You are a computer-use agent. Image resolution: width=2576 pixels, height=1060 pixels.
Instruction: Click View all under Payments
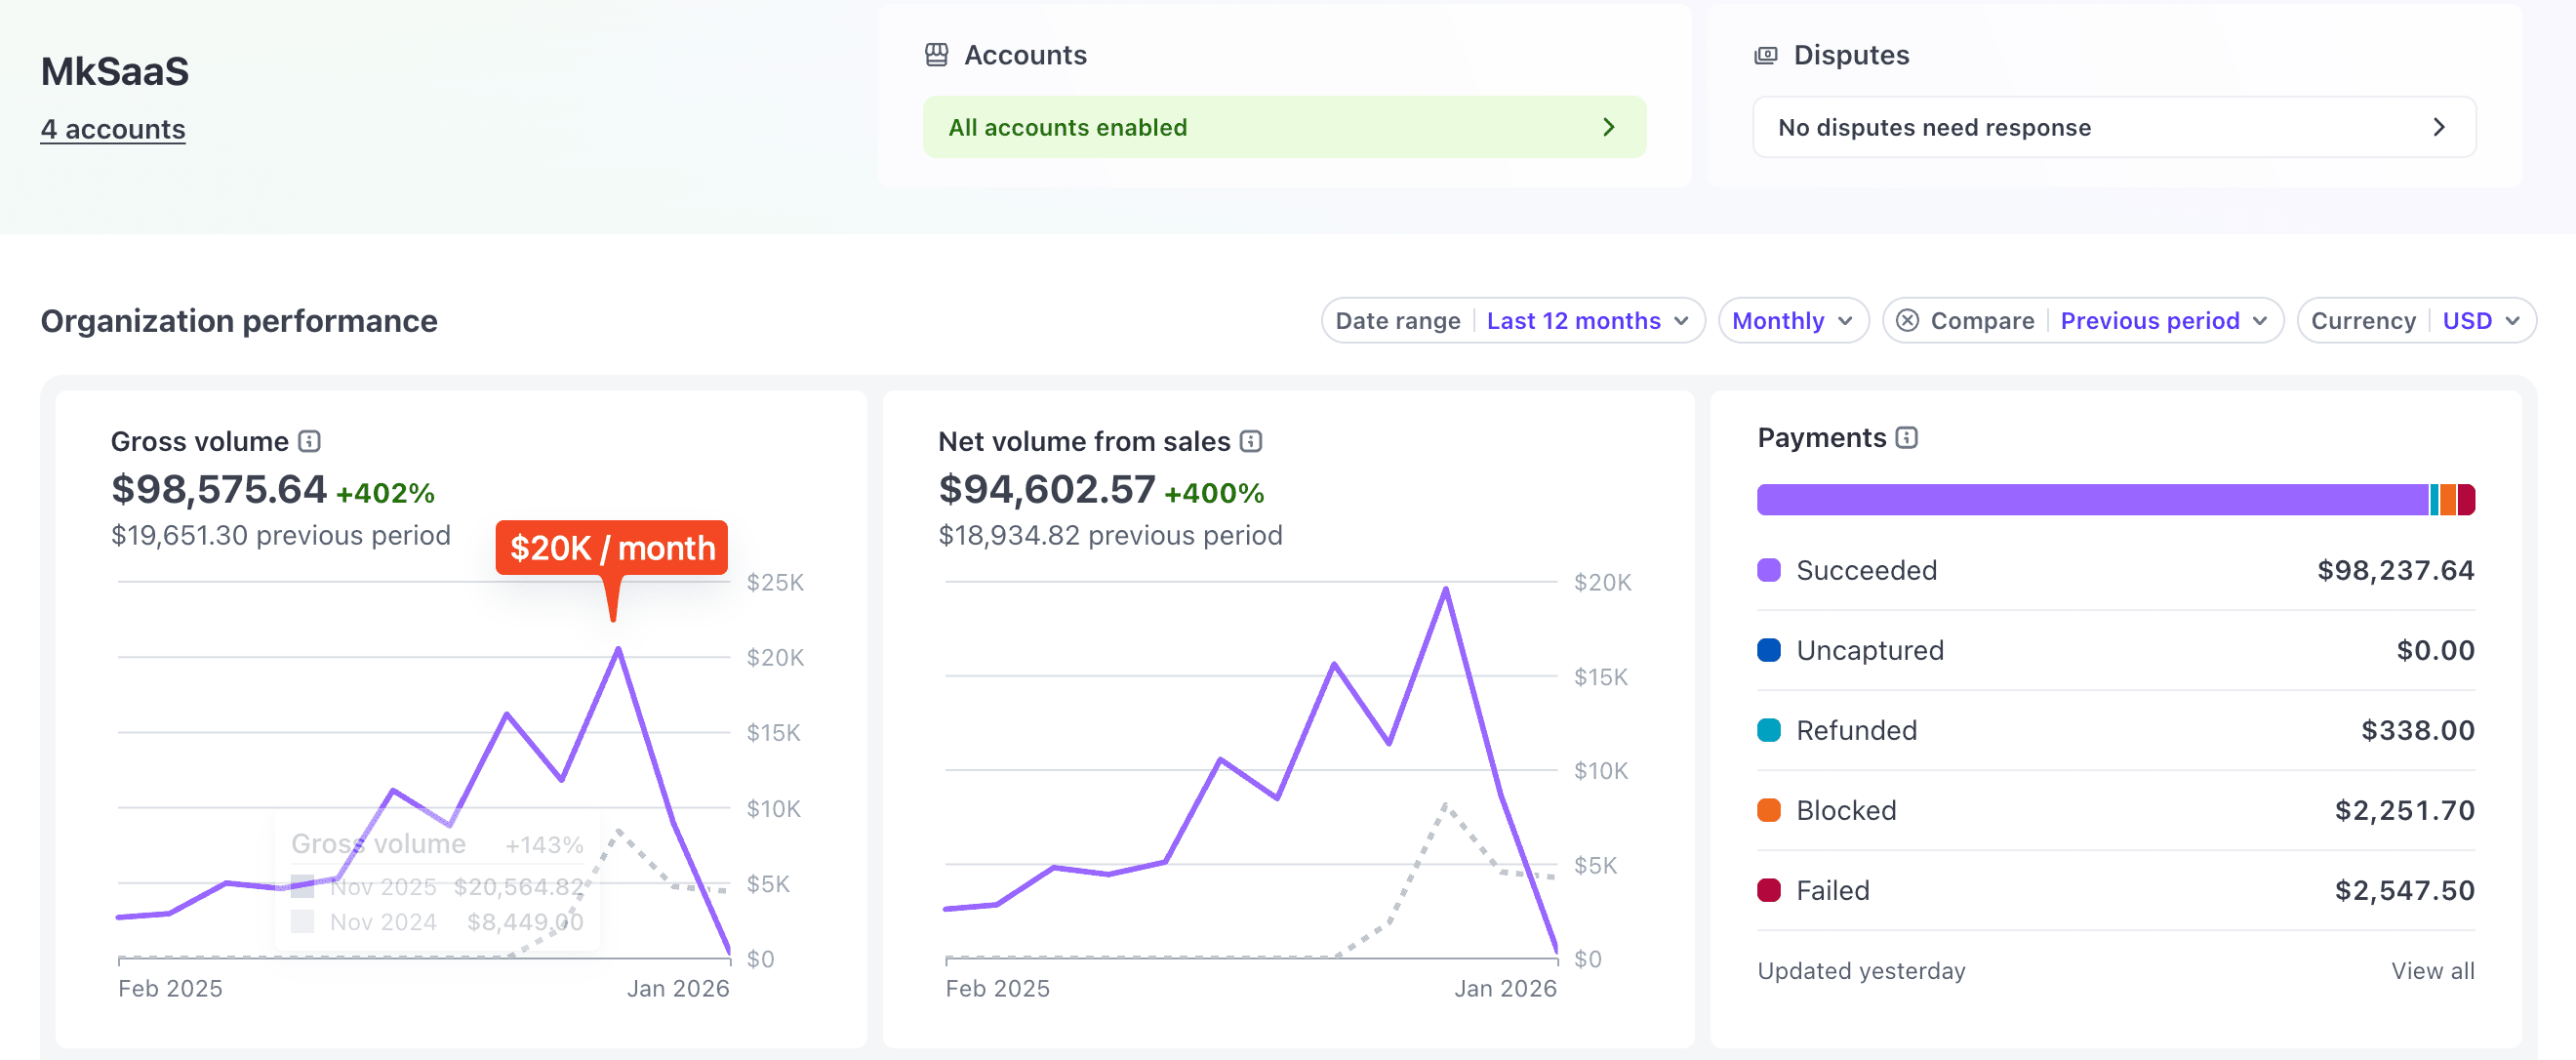pos(2432,970)
